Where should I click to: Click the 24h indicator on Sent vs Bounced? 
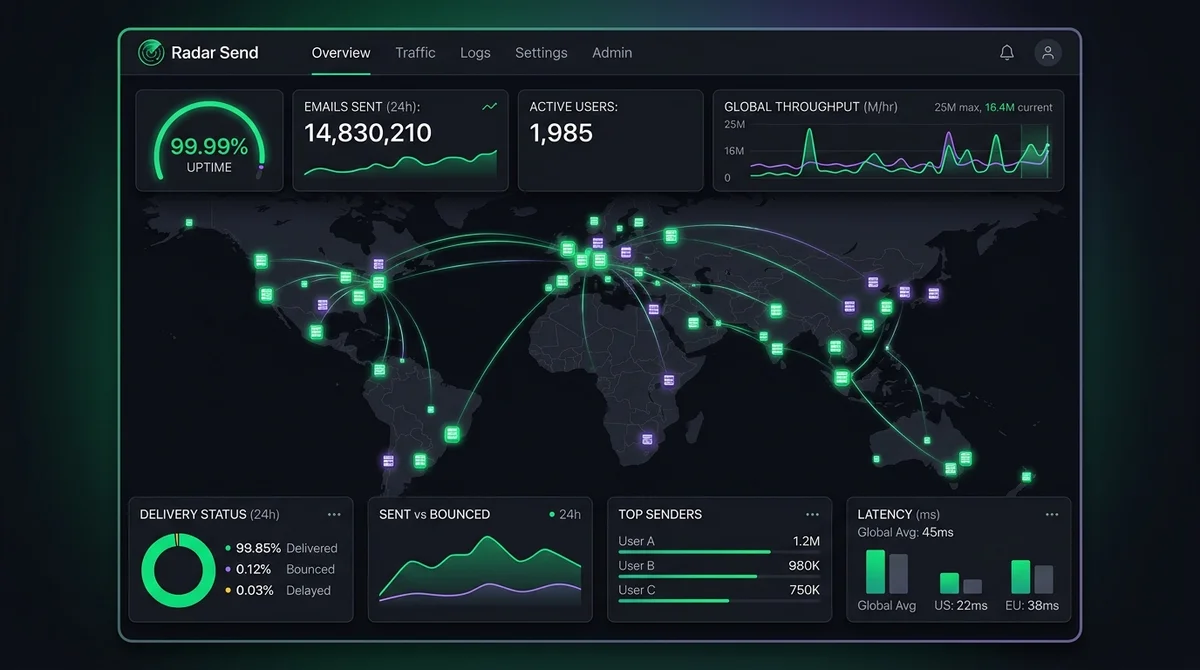pyautogui.click(x=565, y=514)
